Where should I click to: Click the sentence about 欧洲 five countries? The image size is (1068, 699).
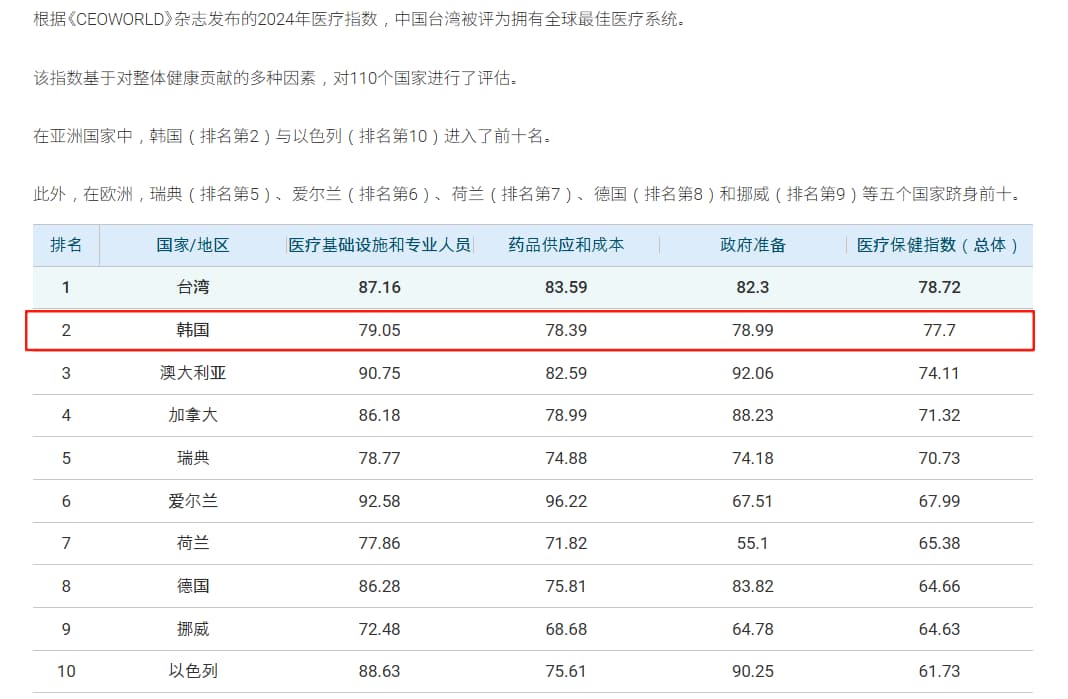[528, 195]
